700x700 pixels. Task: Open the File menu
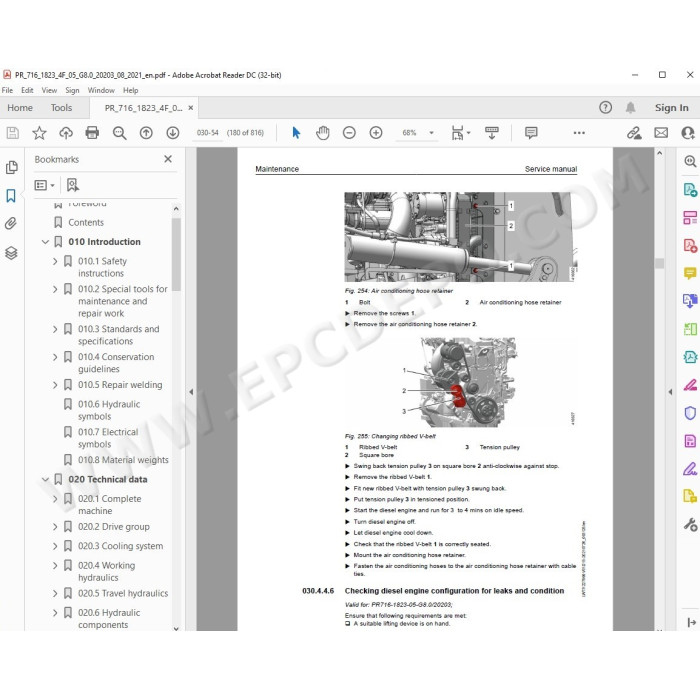(x=7, y=90)
